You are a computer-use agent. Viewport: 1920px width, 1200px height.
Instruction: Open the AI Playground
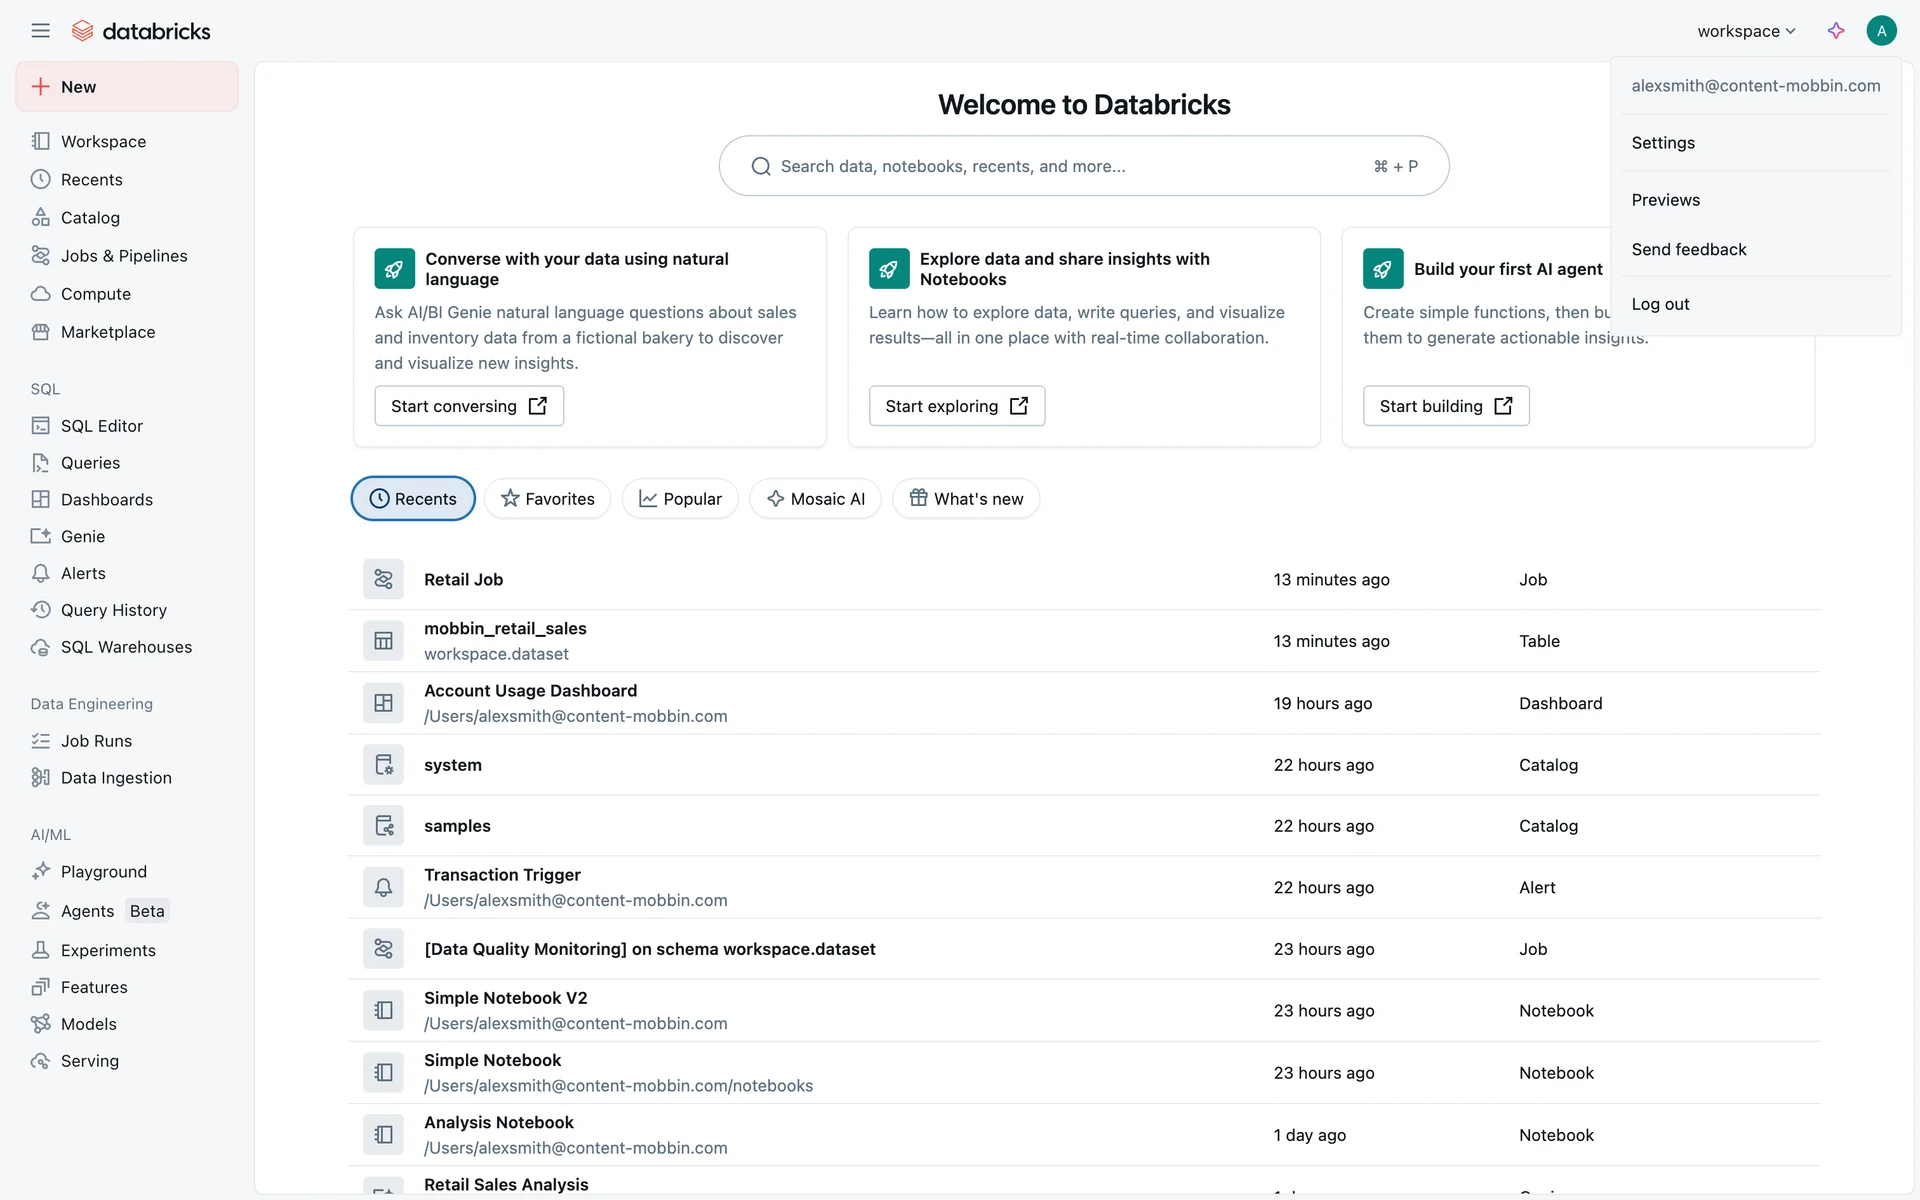click(x=103, y=872)
